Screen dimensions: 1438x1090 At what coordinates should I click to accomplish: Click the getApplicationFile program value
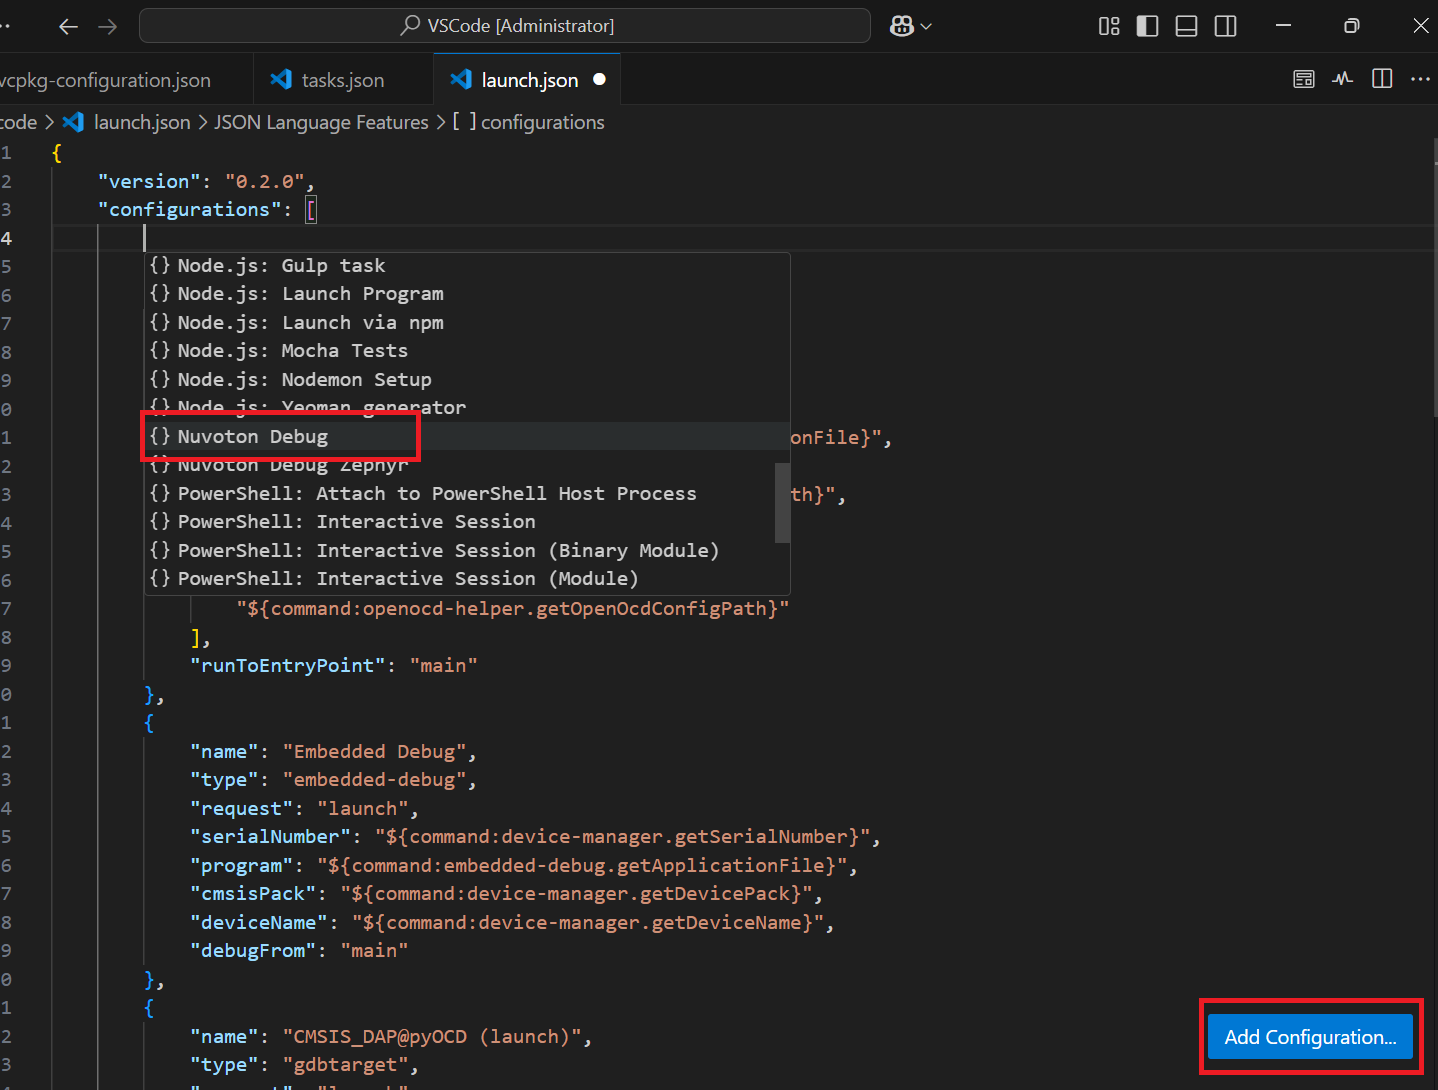582,866
